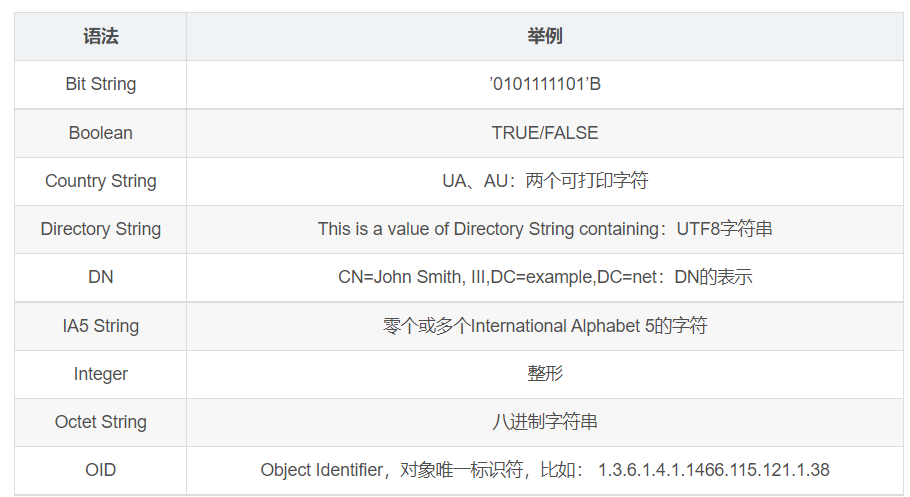Click the CN=John Smith DN example

[545, 278]
